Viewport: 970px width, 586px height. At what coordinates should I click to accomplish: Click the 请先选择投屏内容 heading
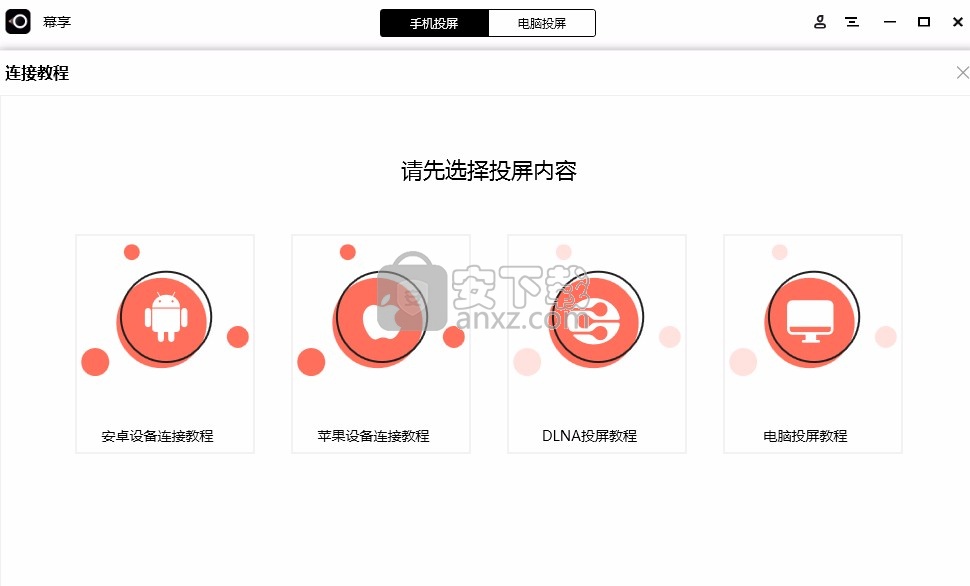click(489, 171)
